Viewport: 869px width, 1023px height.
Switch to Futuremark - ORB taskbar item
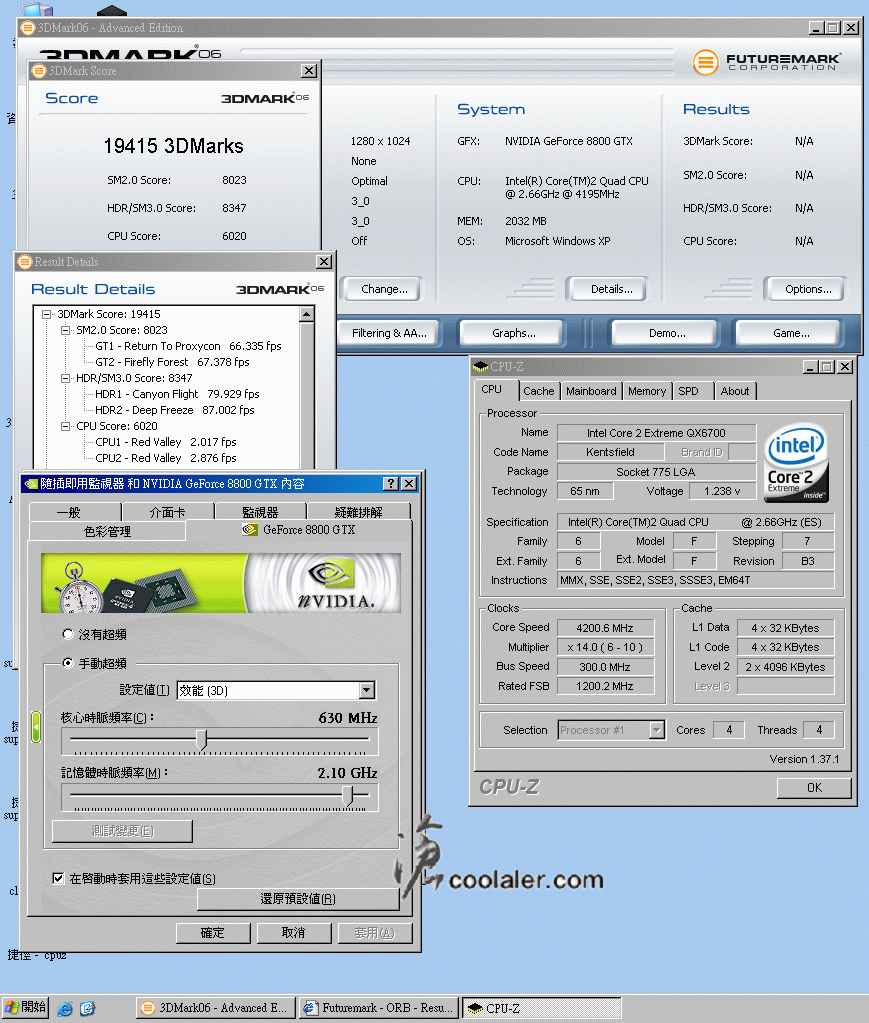click(379, 1008)
